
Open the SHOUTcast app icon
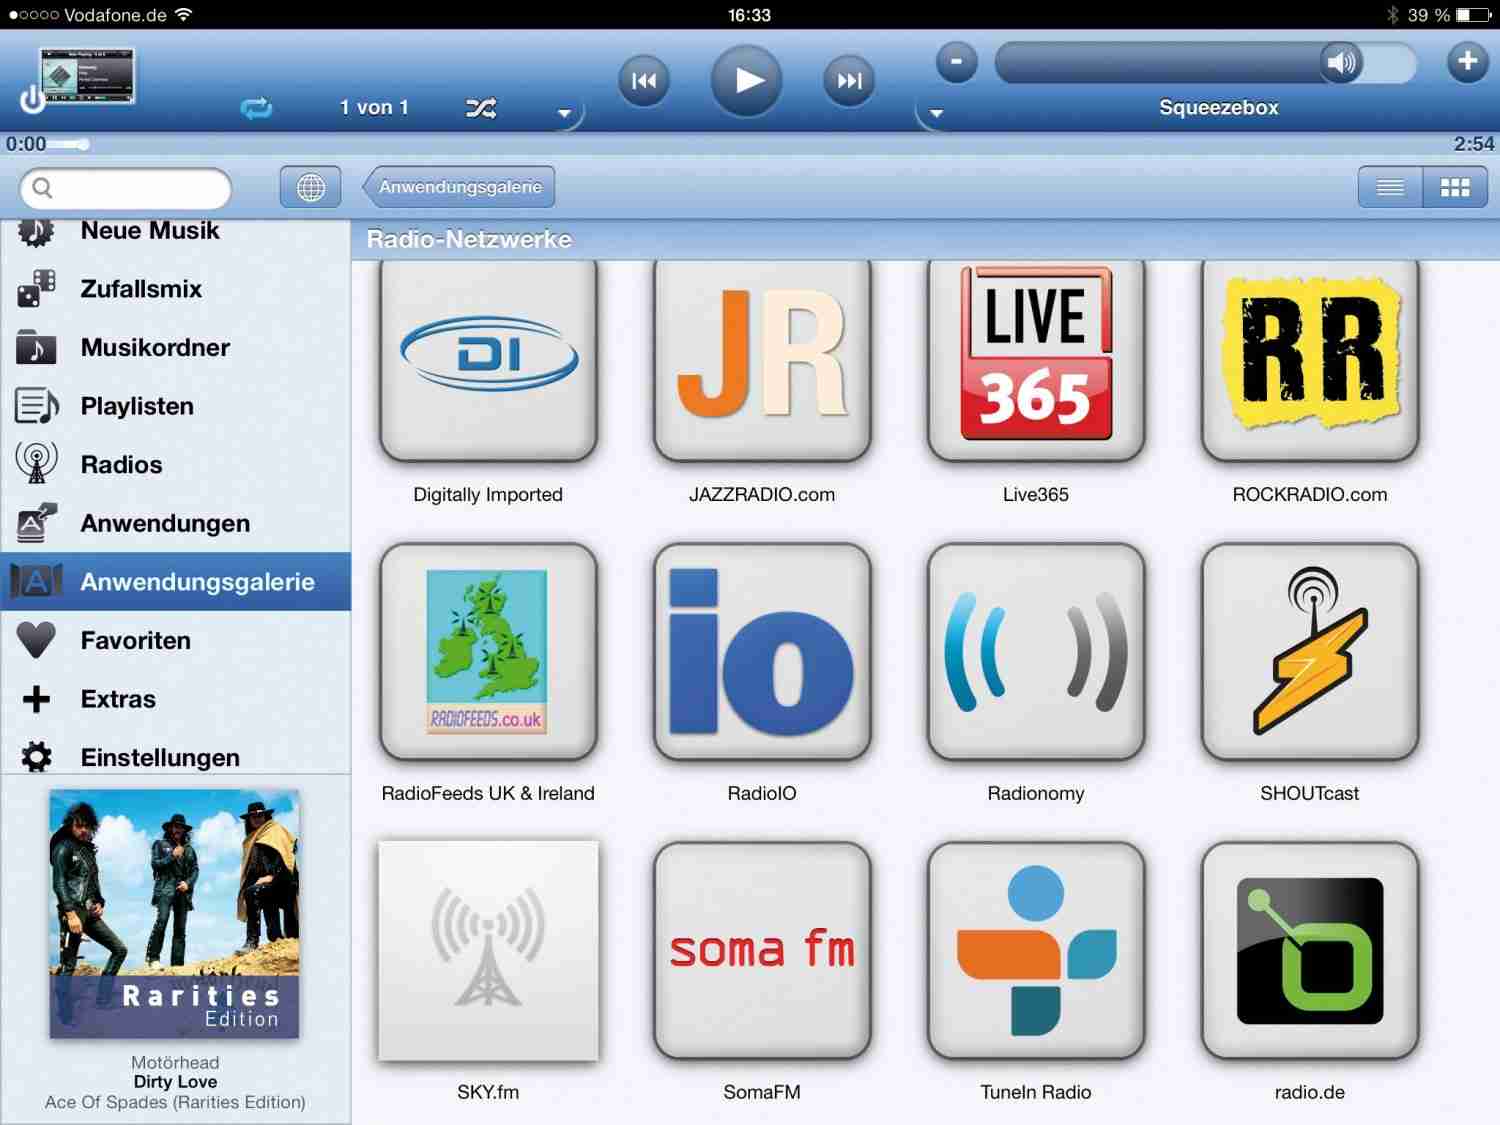pyautogui.click(x=1310, y=651)
